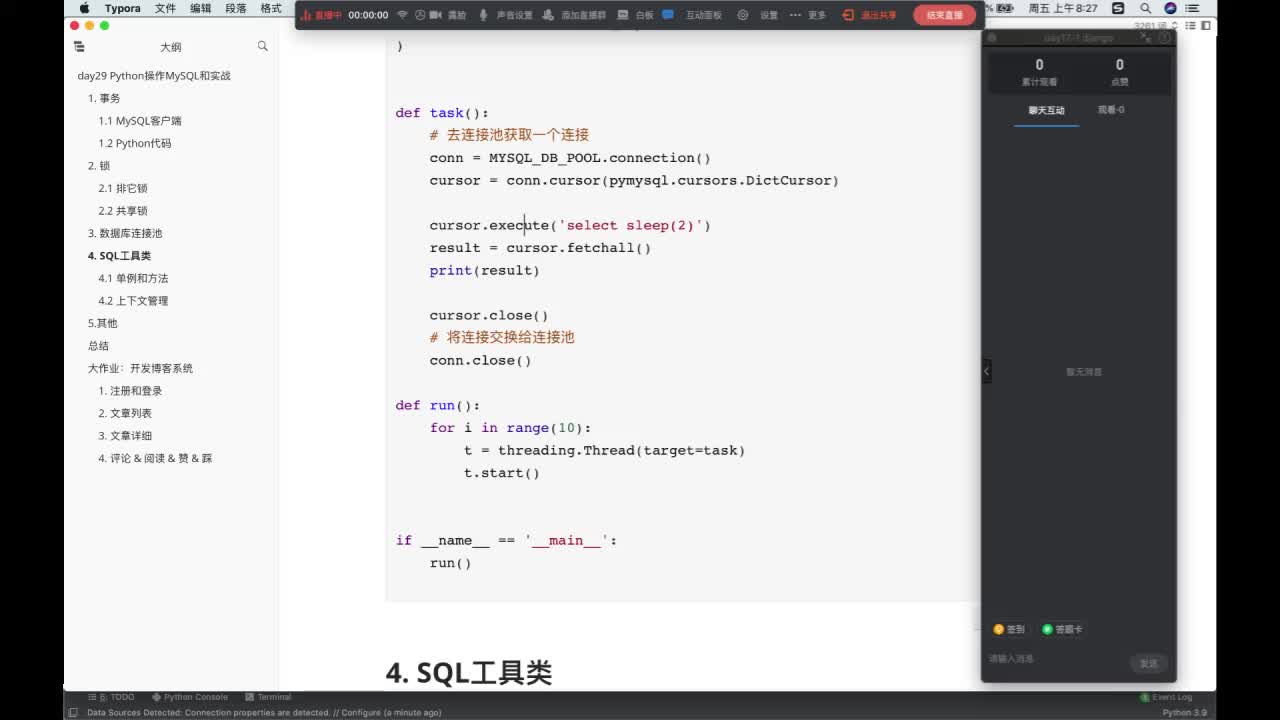Jump to 2. 锁 in outline
Image resolution: width=1280 pixels, height=720 pixels.
[x=99, y=166]
